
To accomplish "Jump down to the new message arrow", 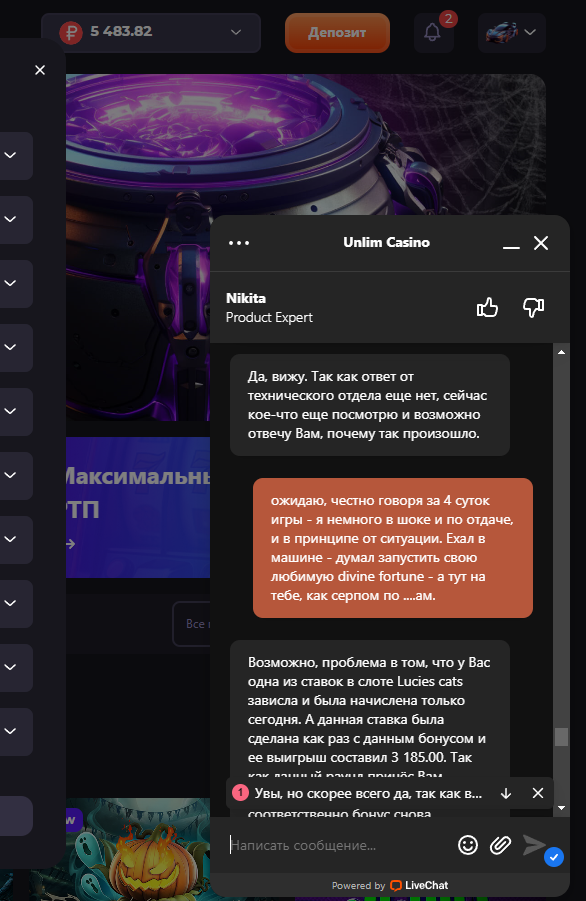I will (x=506, y=794).
